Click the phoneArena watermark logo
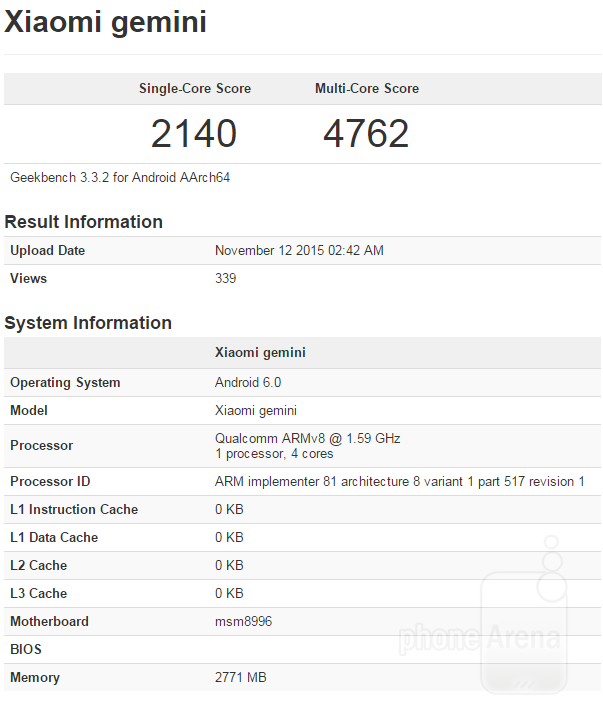Image resolution: width=603 pixels, height=703 pixels. coord(480,636)
